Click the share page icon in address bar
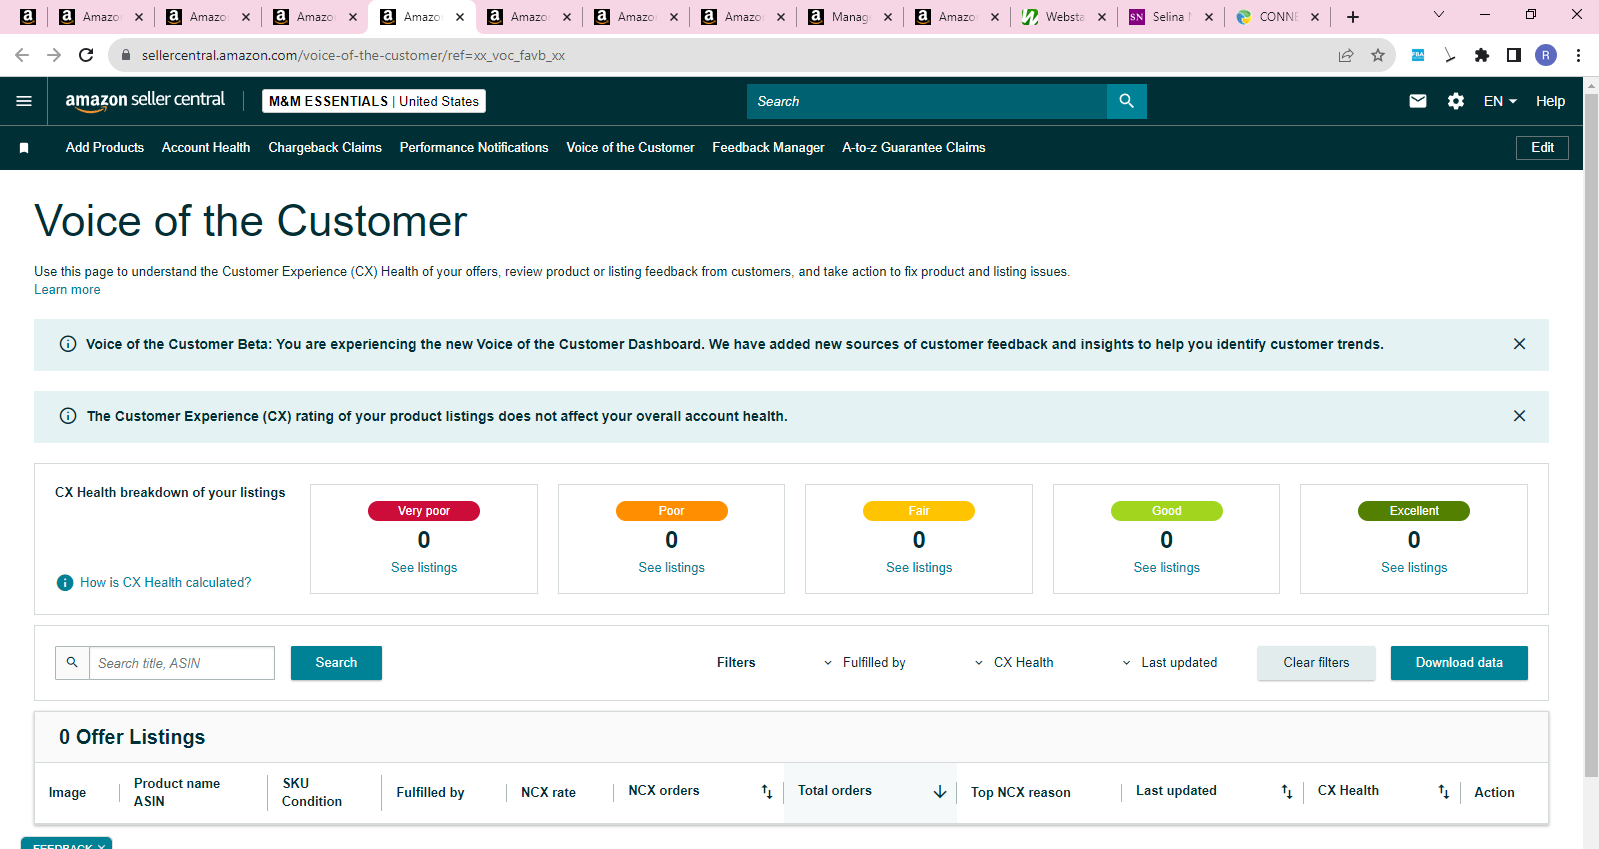Screen dimensions: 1599x849 point(1346,55)
